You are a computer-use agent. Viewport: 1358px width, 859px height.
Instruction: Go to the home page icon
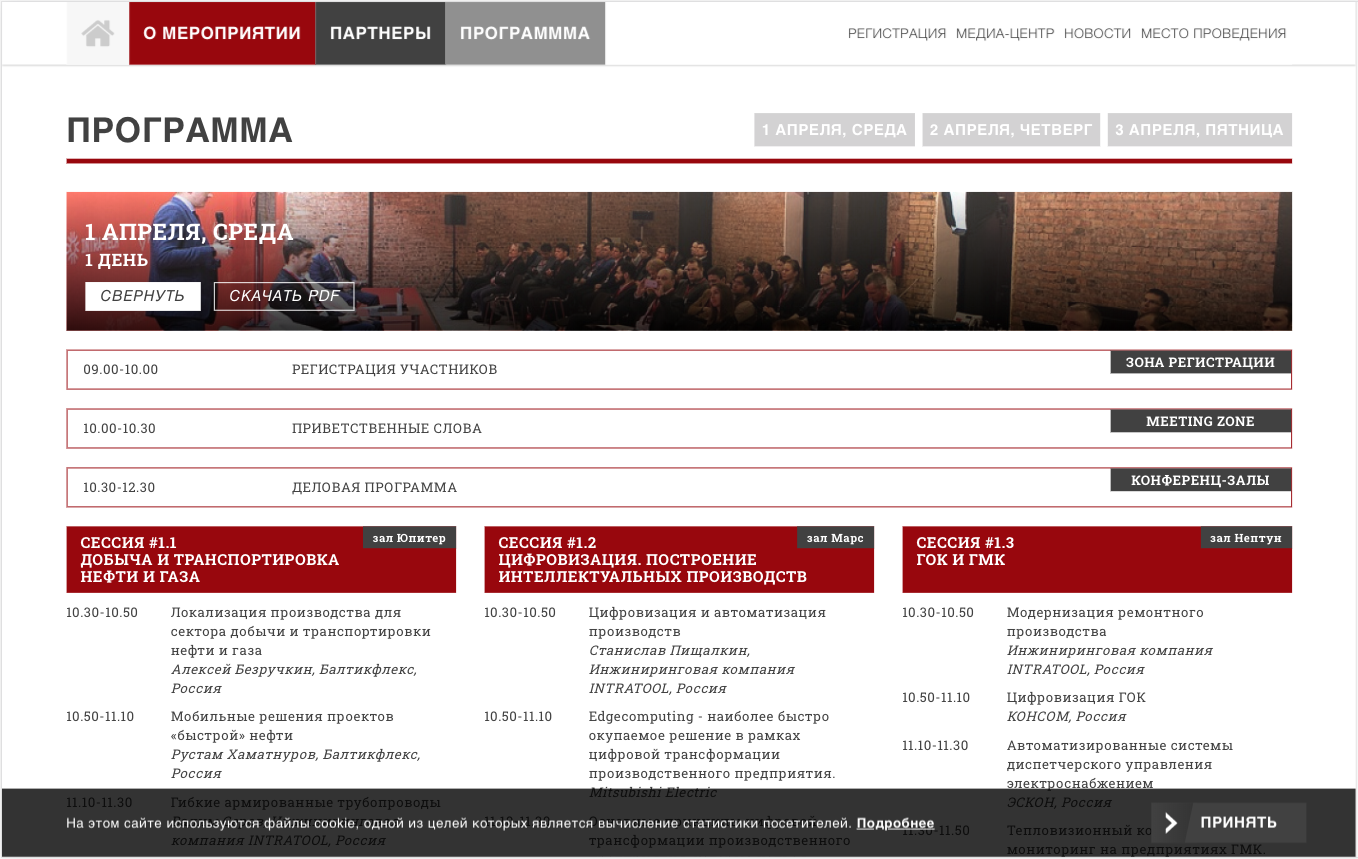[x=98, y=33]
